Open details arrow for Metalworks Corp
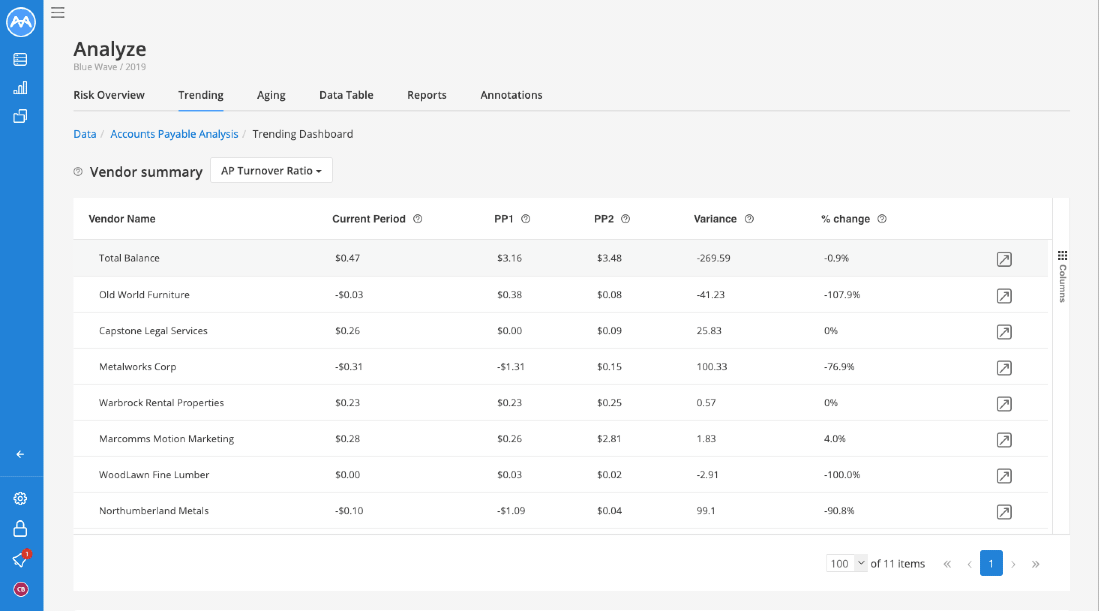 [x=1004, y=368]
